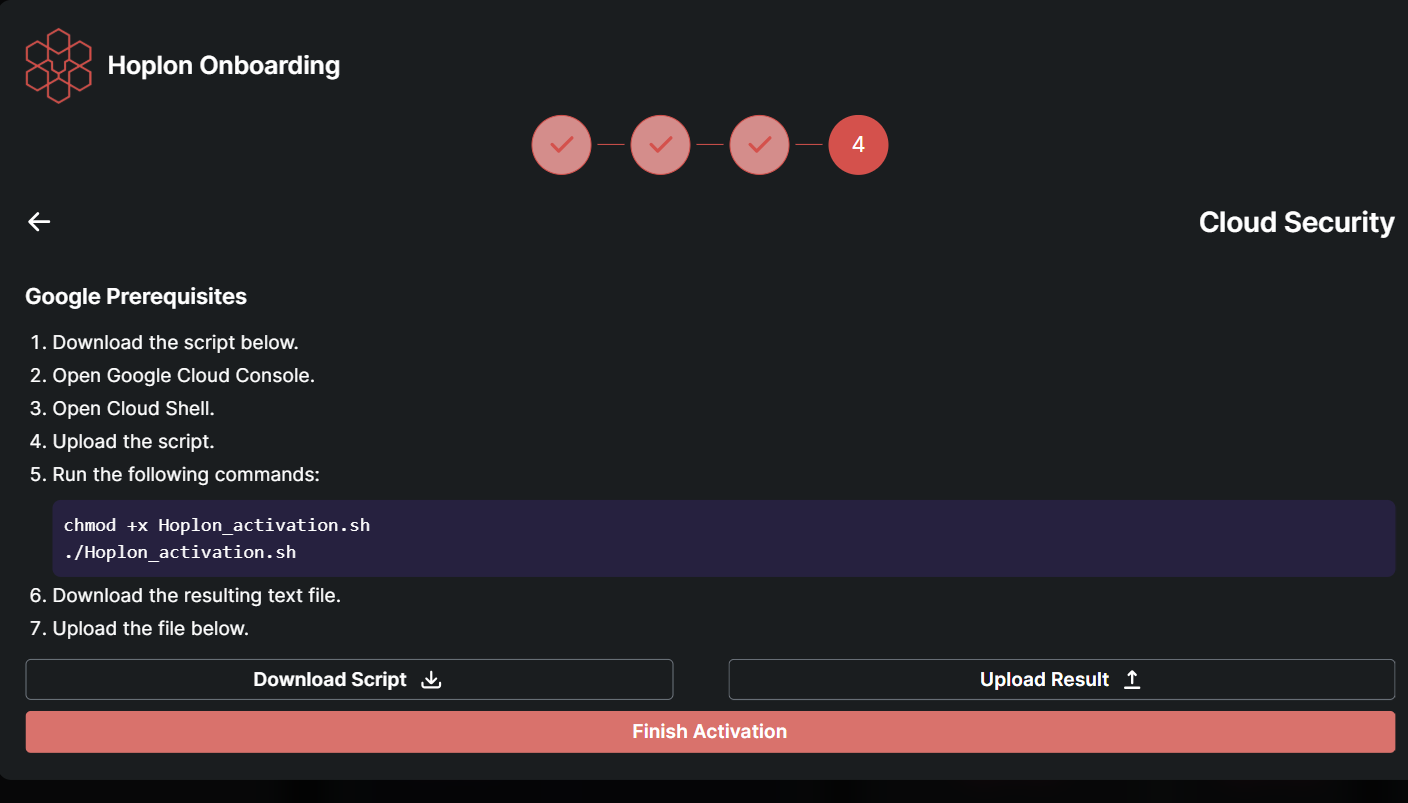
Task: Select step 4 circle in progress bar
Action: pos(858,145)
